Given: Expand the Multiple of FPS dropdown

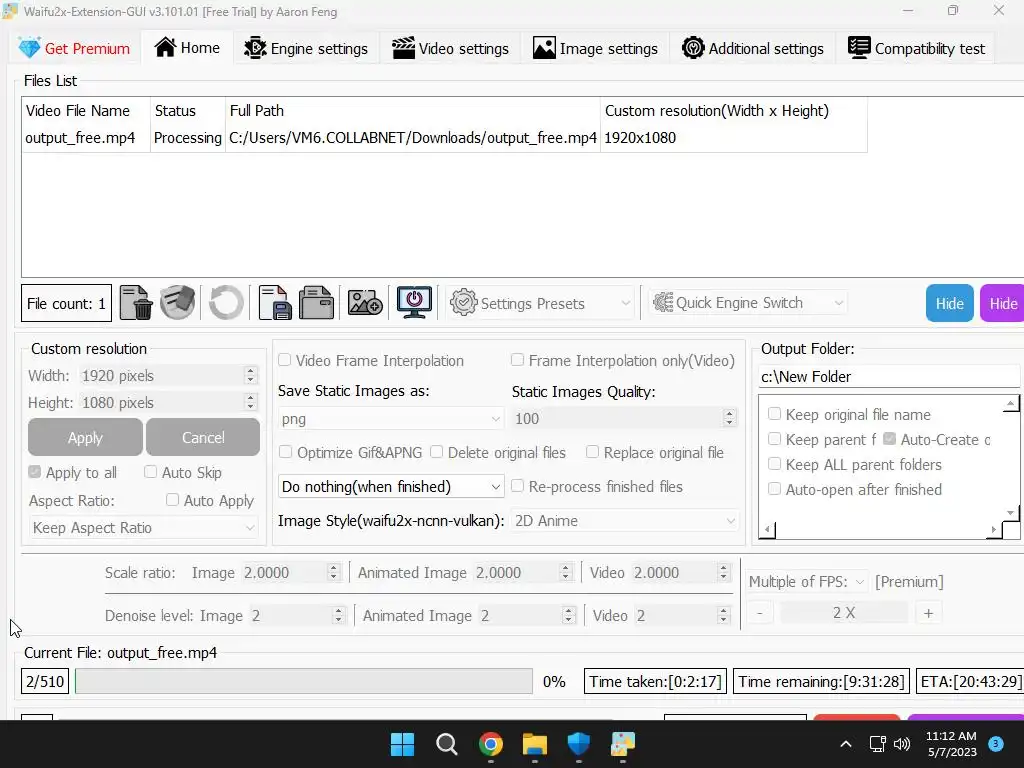Looking at the screenshot, I should pos(807,581).
